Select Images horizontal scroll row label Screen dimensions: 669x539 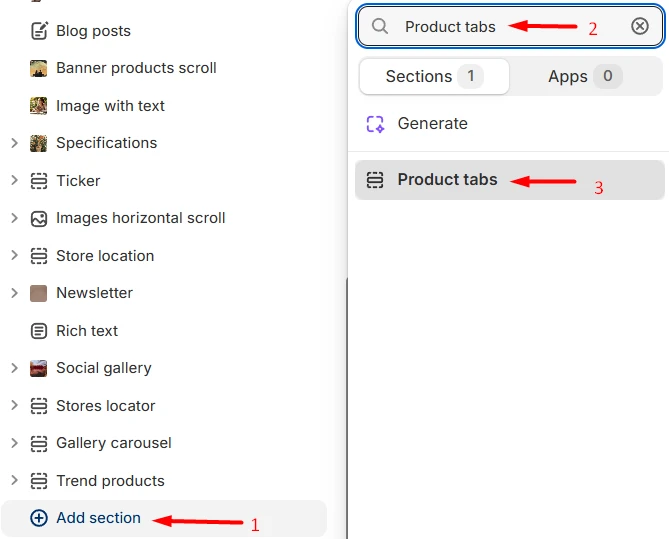(x=141, y=219)
